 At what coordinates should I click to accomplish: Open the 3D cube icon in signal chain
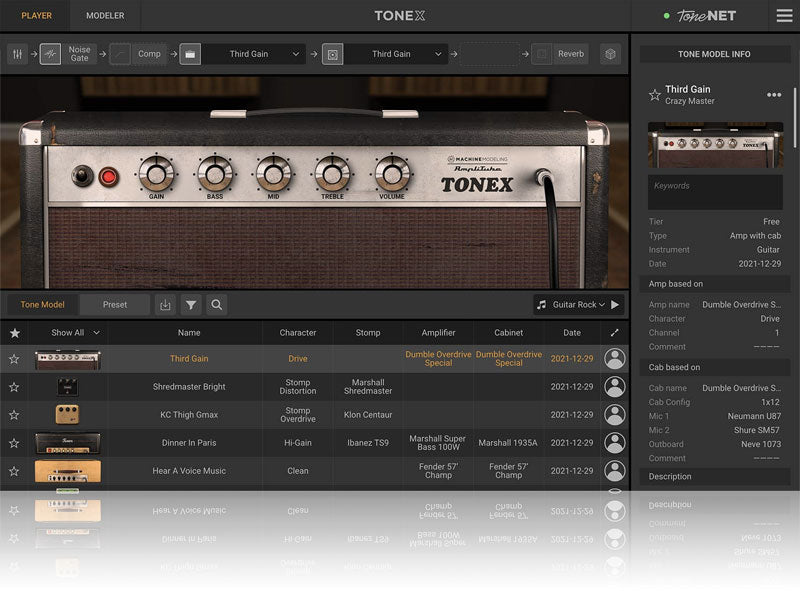[610, 54]
